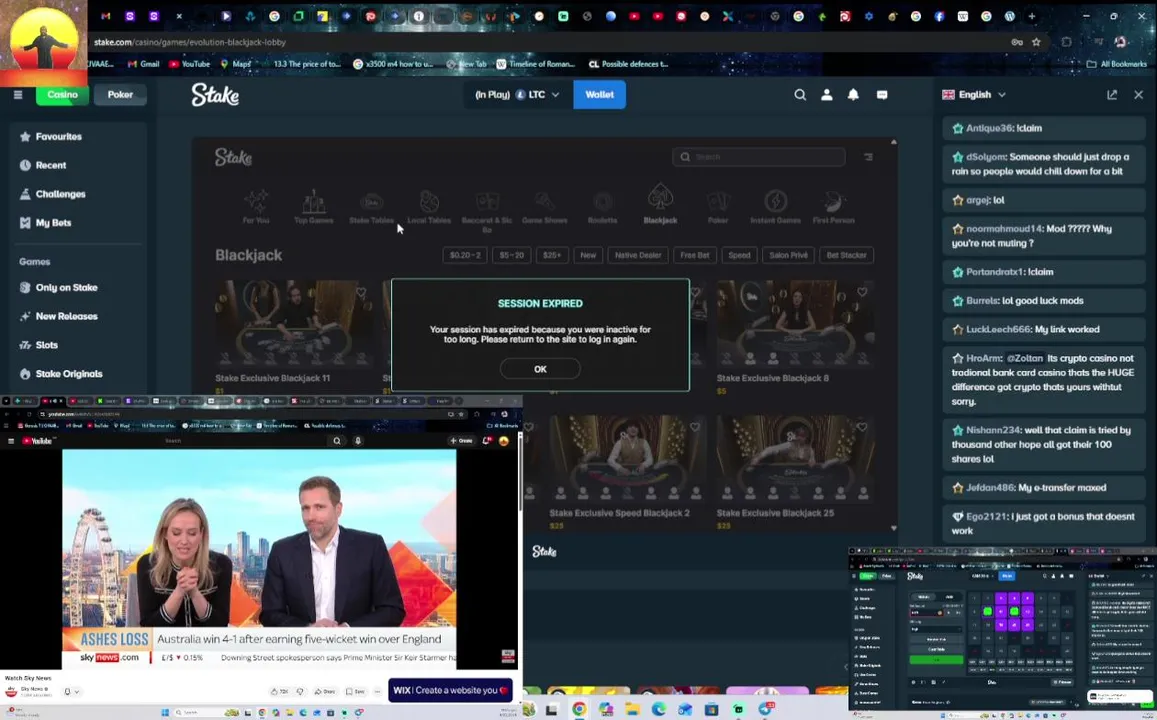Click the YouTube voice search microphone
The height and width of the screenshot is (720, 1157).
358,440
